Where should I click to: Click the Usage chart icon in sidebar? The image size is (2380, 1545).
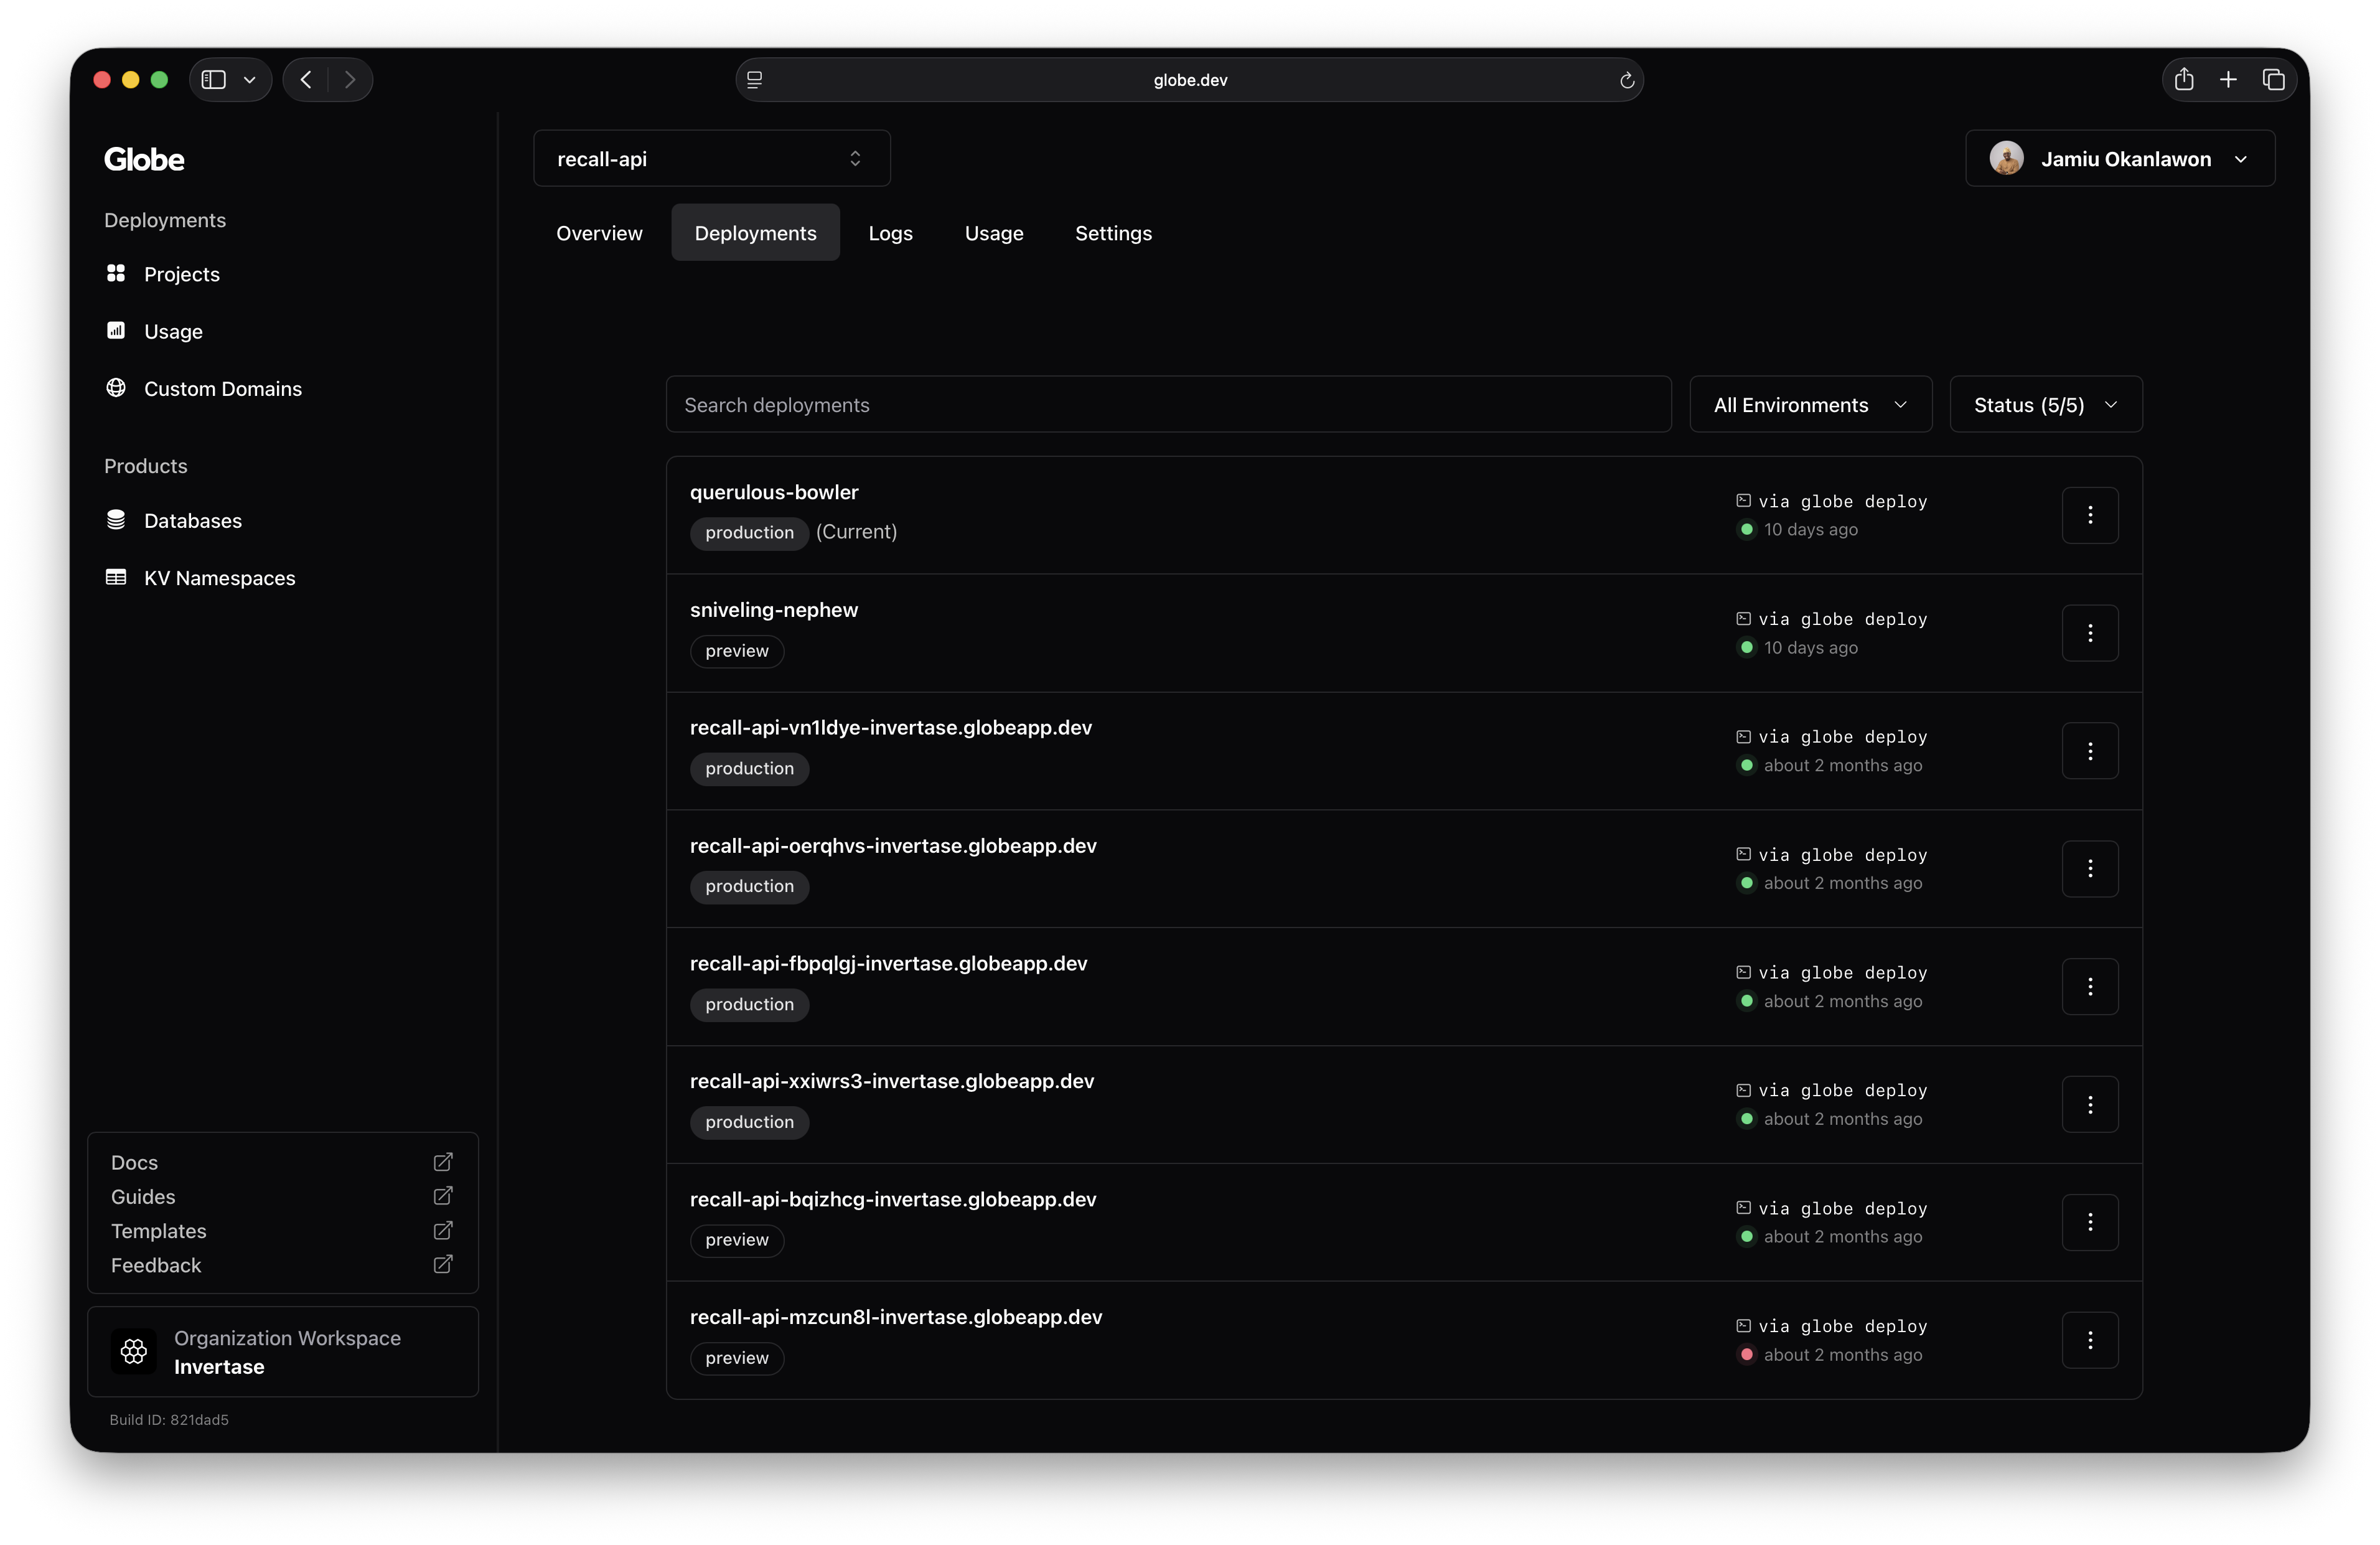116,331
